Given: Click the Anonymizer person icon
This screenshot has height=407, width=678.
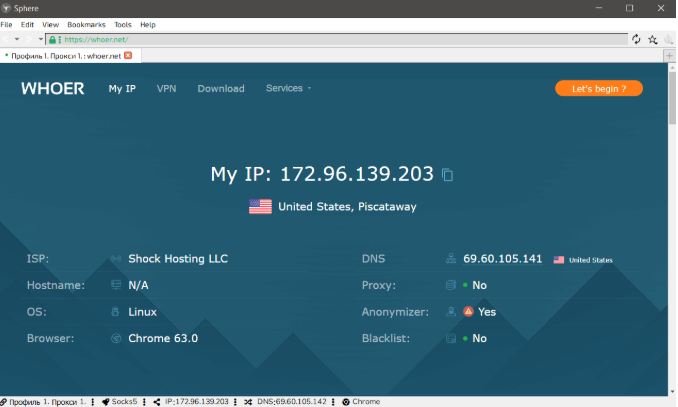Looking at the screenshot, I should point(451,312).
